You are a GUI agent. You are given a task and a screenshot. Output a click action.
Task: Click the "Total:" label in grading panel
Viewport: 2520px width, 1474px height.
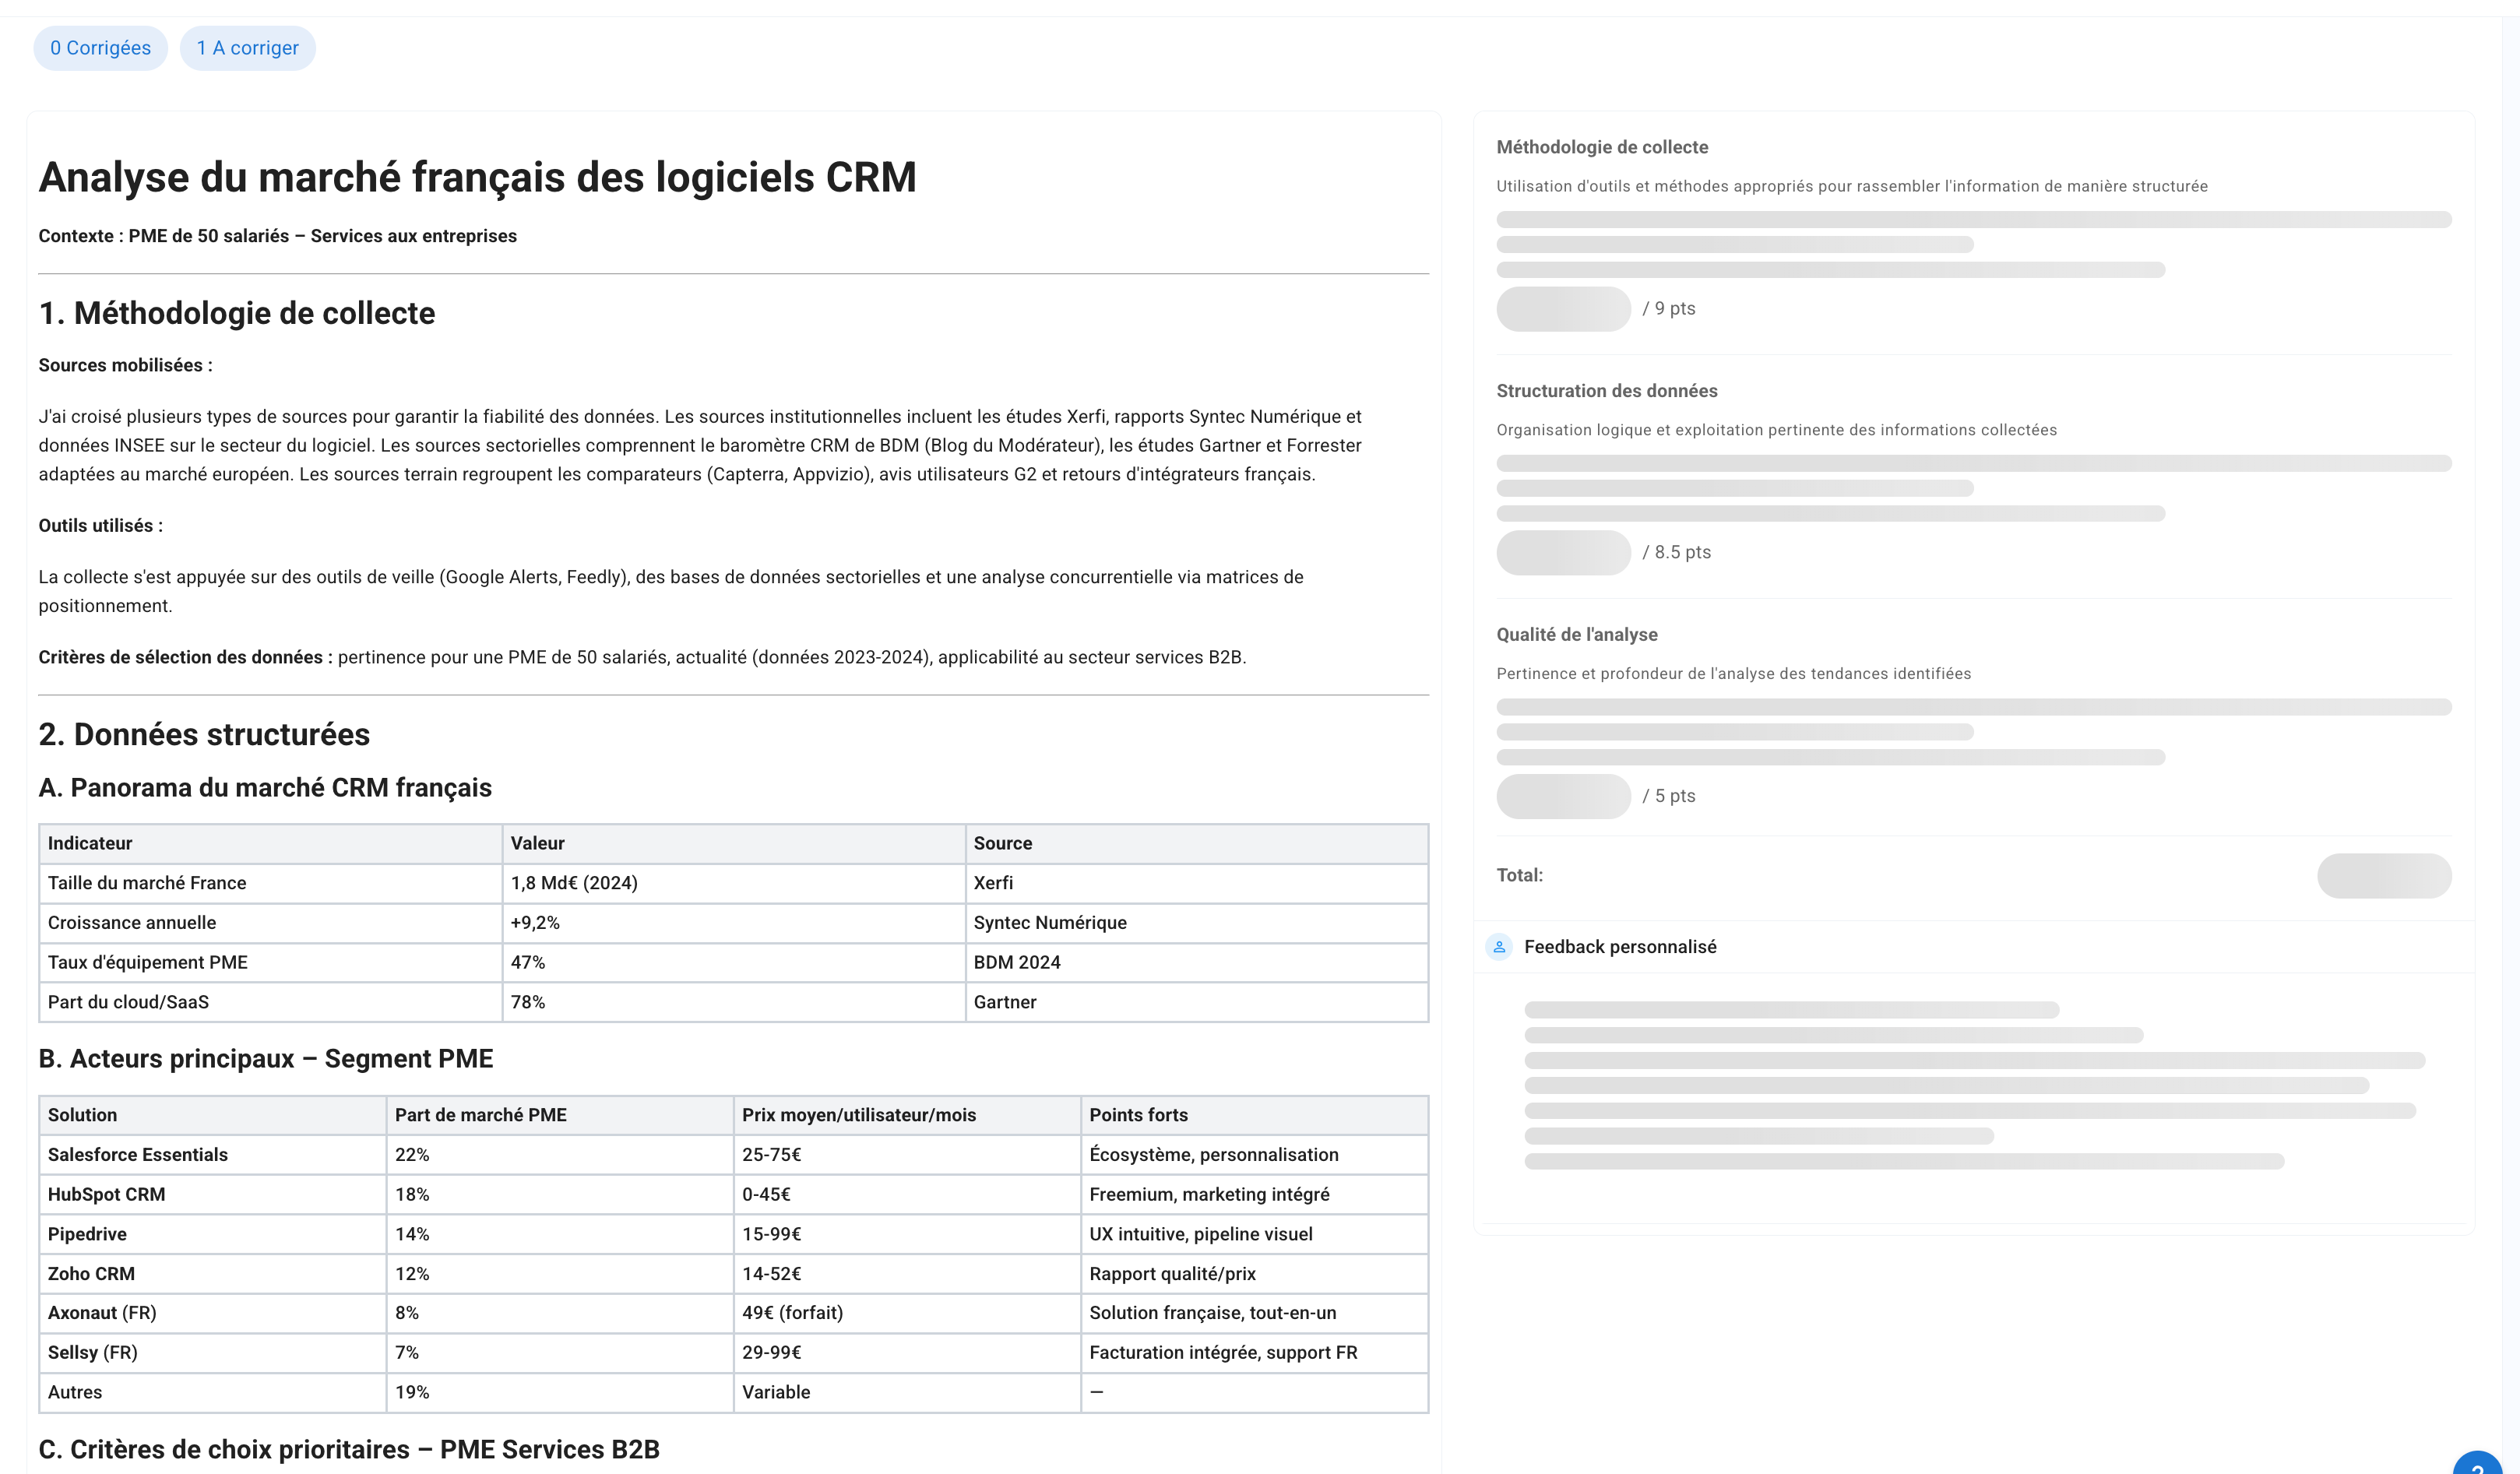1519,876
